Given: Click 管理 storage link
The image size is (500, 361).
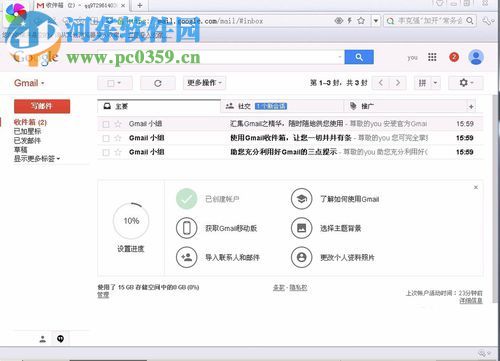Looking at the screenshot, I should (103, 295).
